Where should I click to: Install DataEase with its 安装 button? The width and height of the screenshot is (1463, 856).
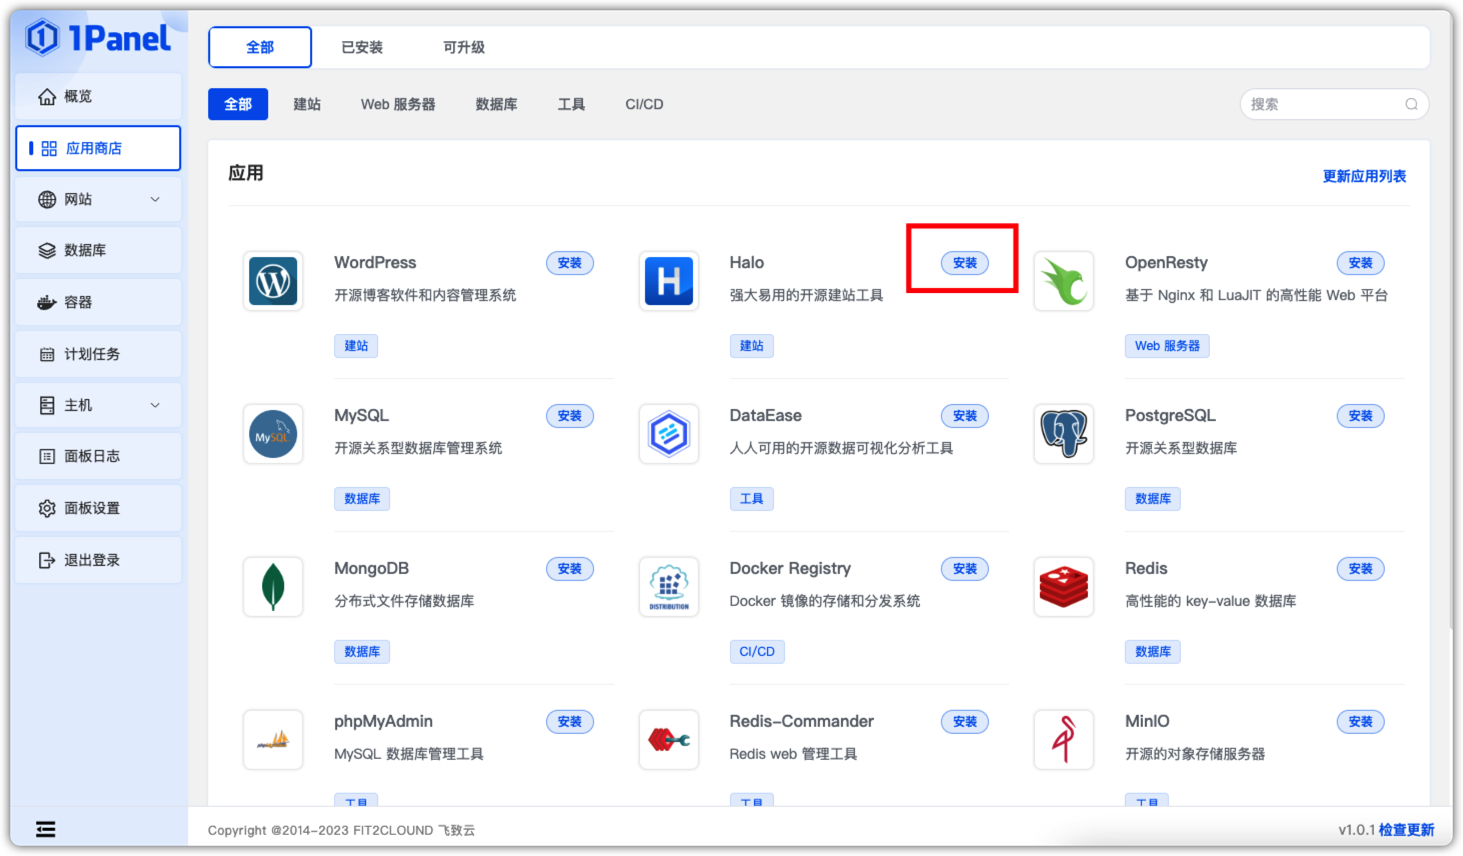(x=965, y=416)
